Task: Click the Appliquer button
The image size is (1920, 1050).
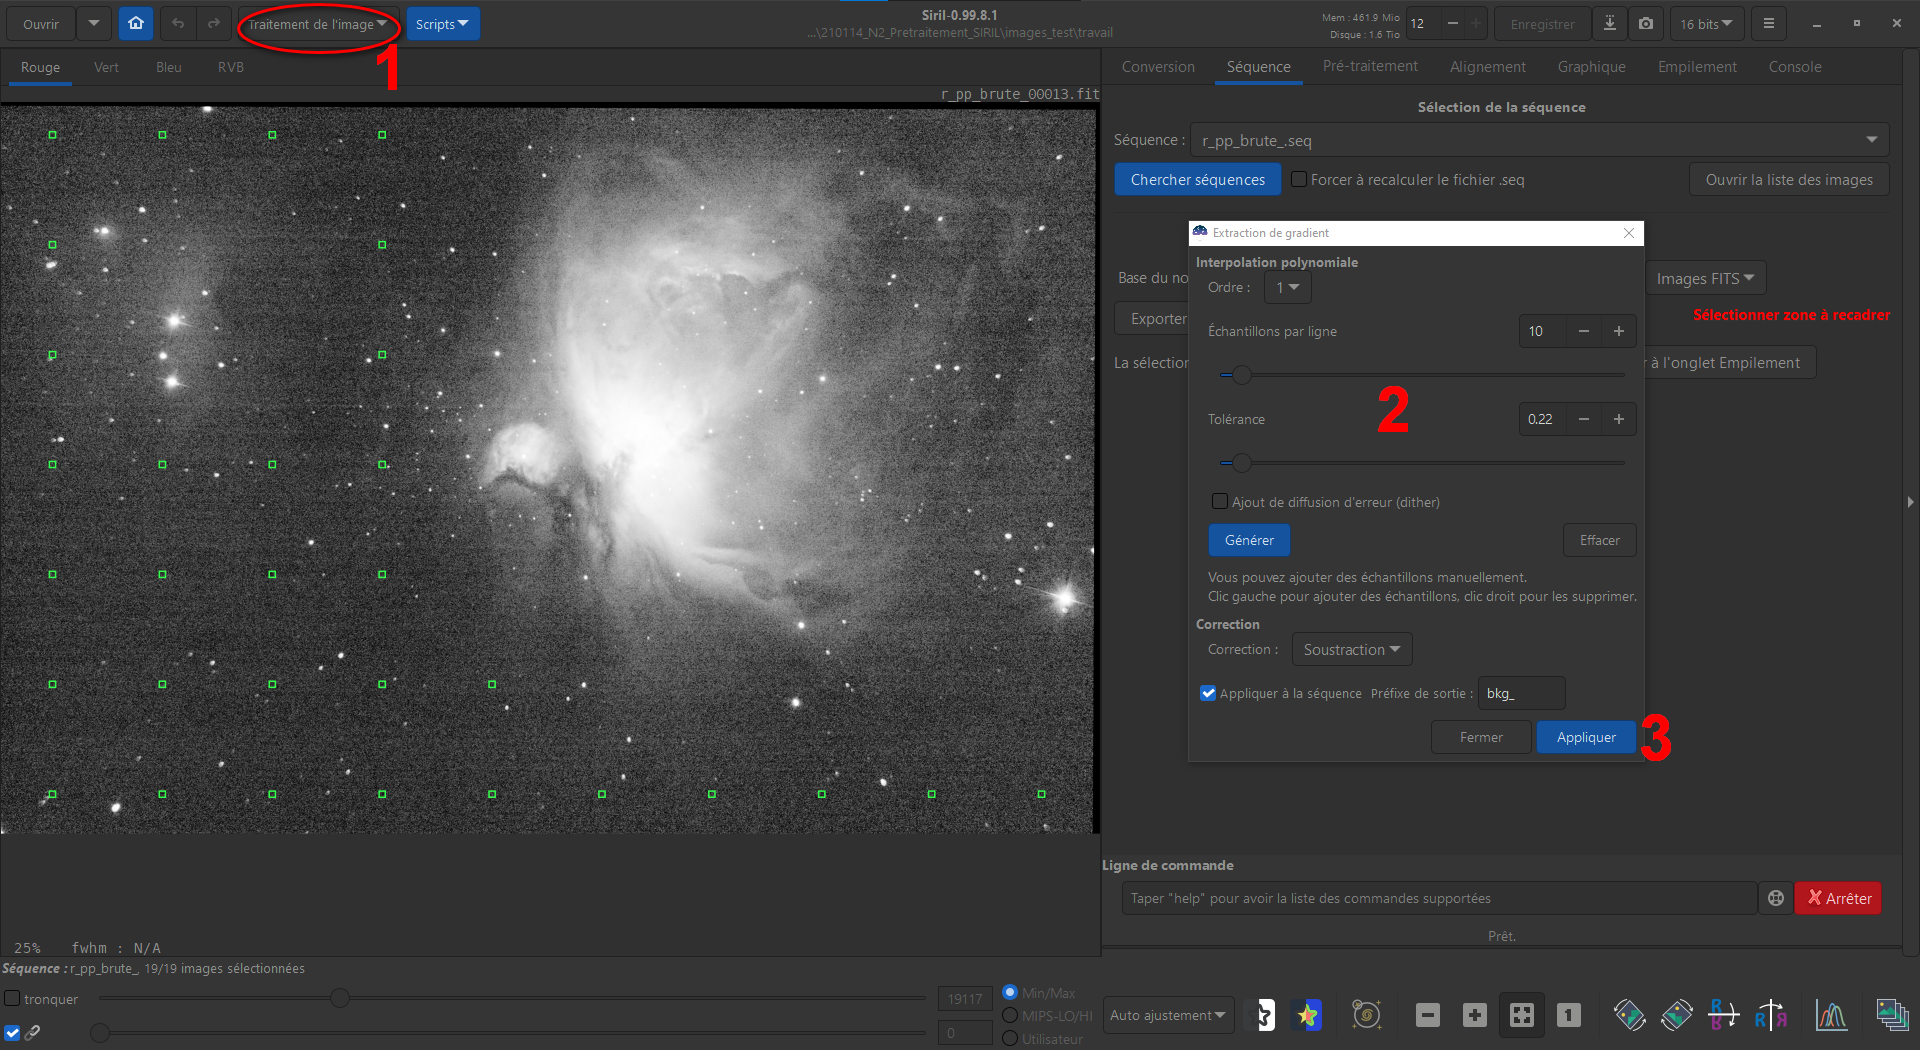Action: (1586, 737)
